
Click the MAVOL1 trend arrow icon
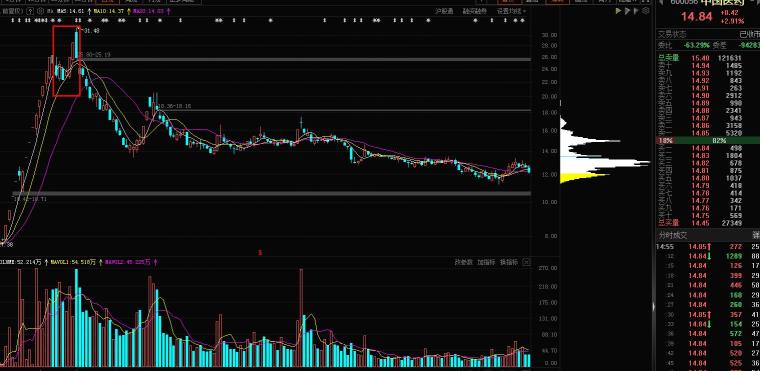click(x=100, y=262)
